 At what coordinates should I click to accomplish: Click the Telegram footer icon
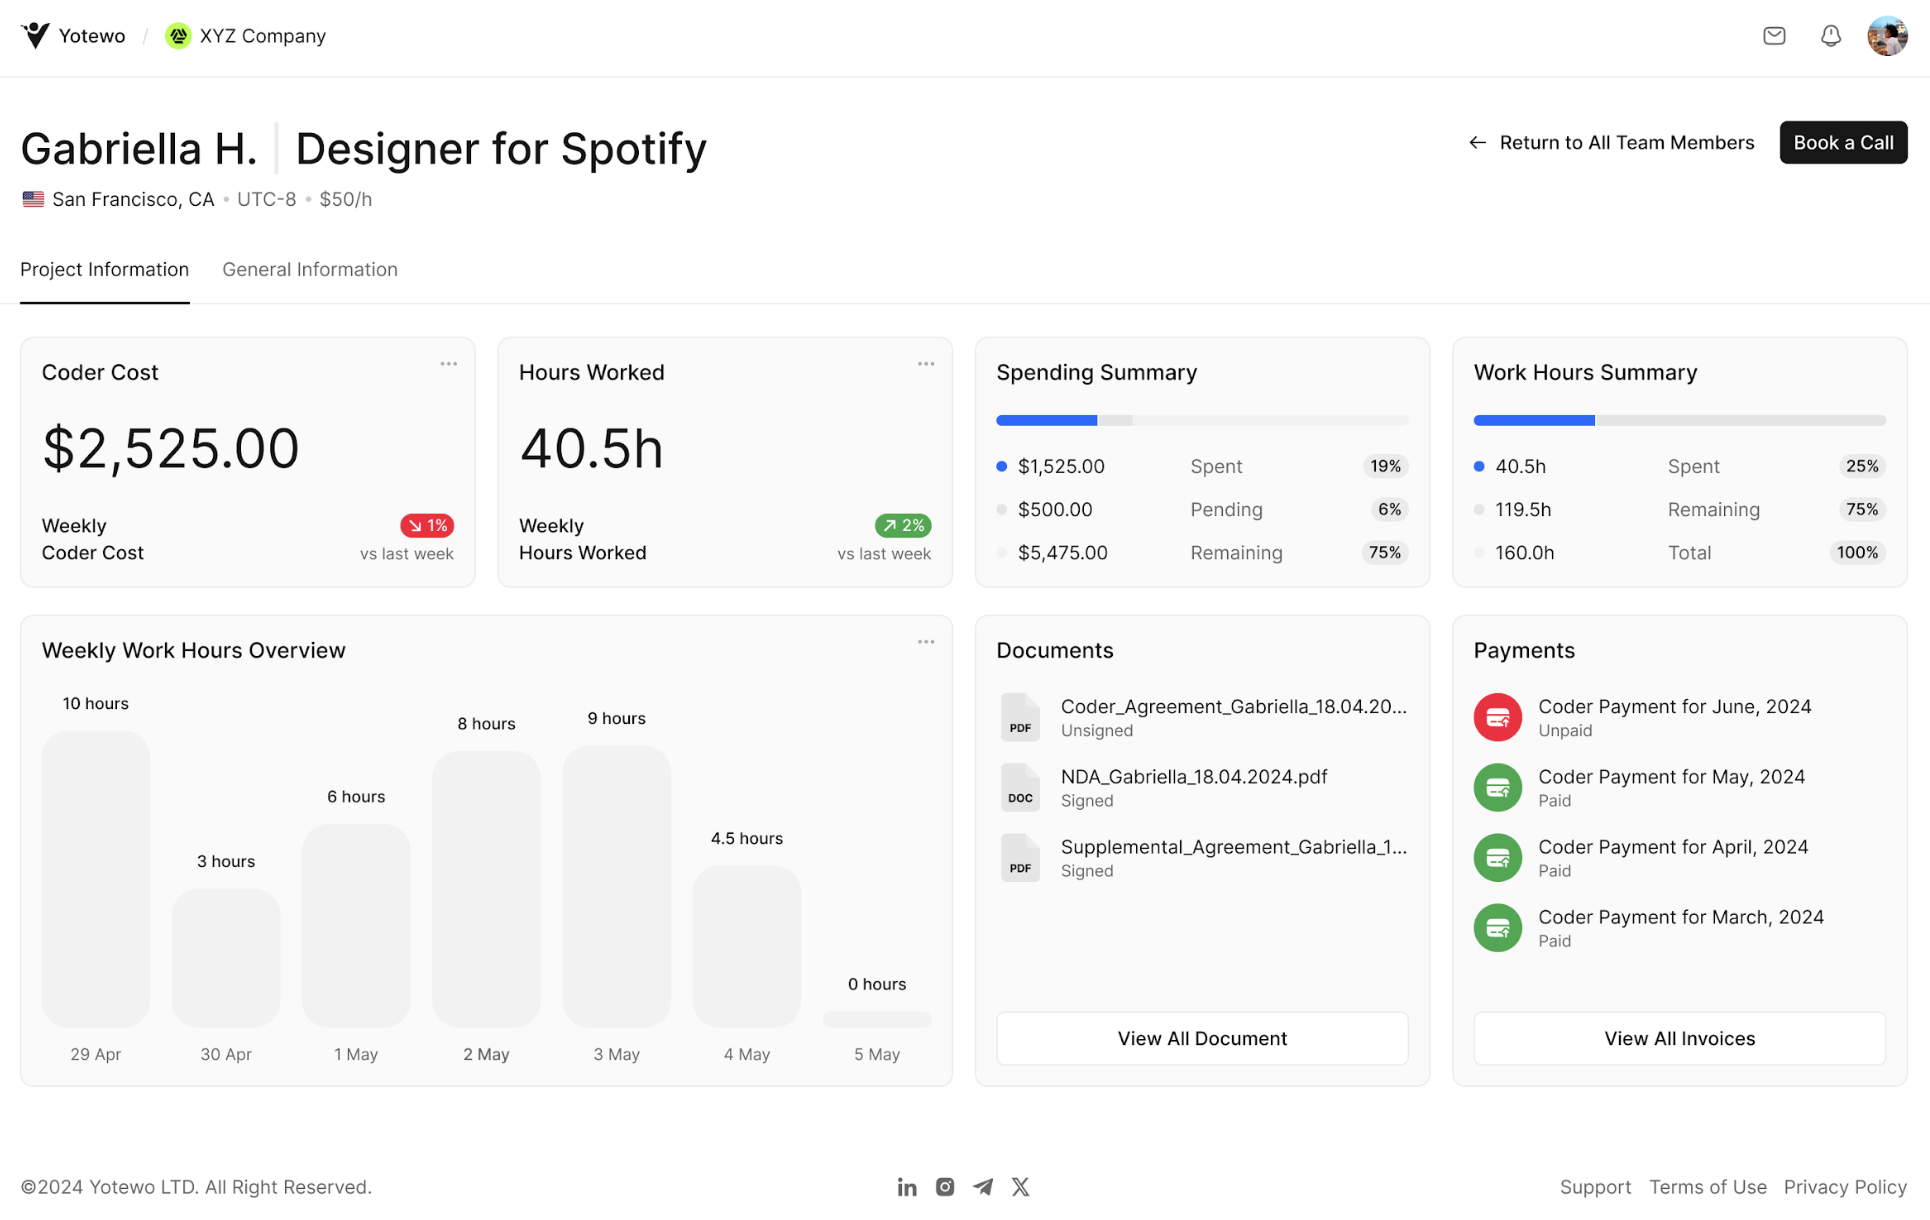(983, 1187)
